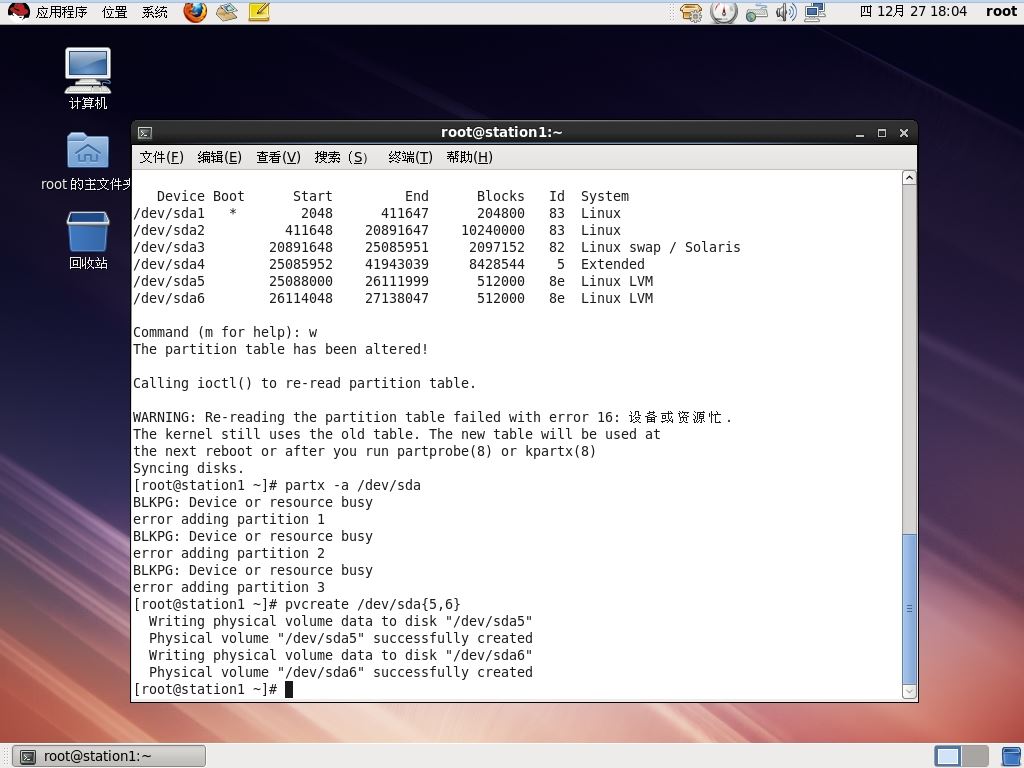The width and height of the screenshot is (1024, 768).
Task: Click the Red Hat logo beside 应用程序
Action: [x=18, y=12]
